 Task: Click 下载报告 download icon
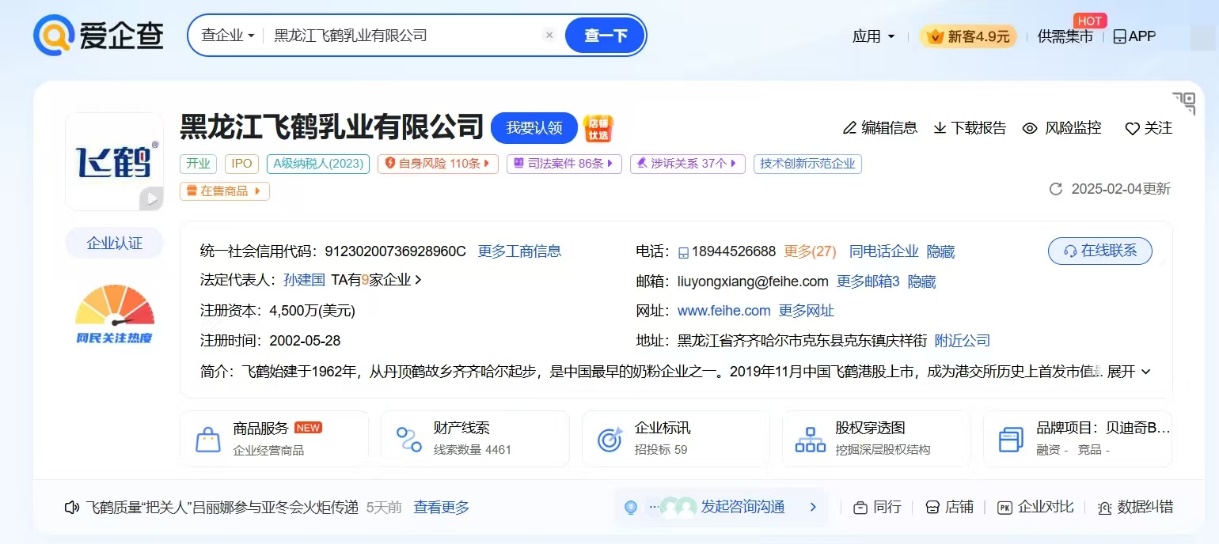coord(940,128)
